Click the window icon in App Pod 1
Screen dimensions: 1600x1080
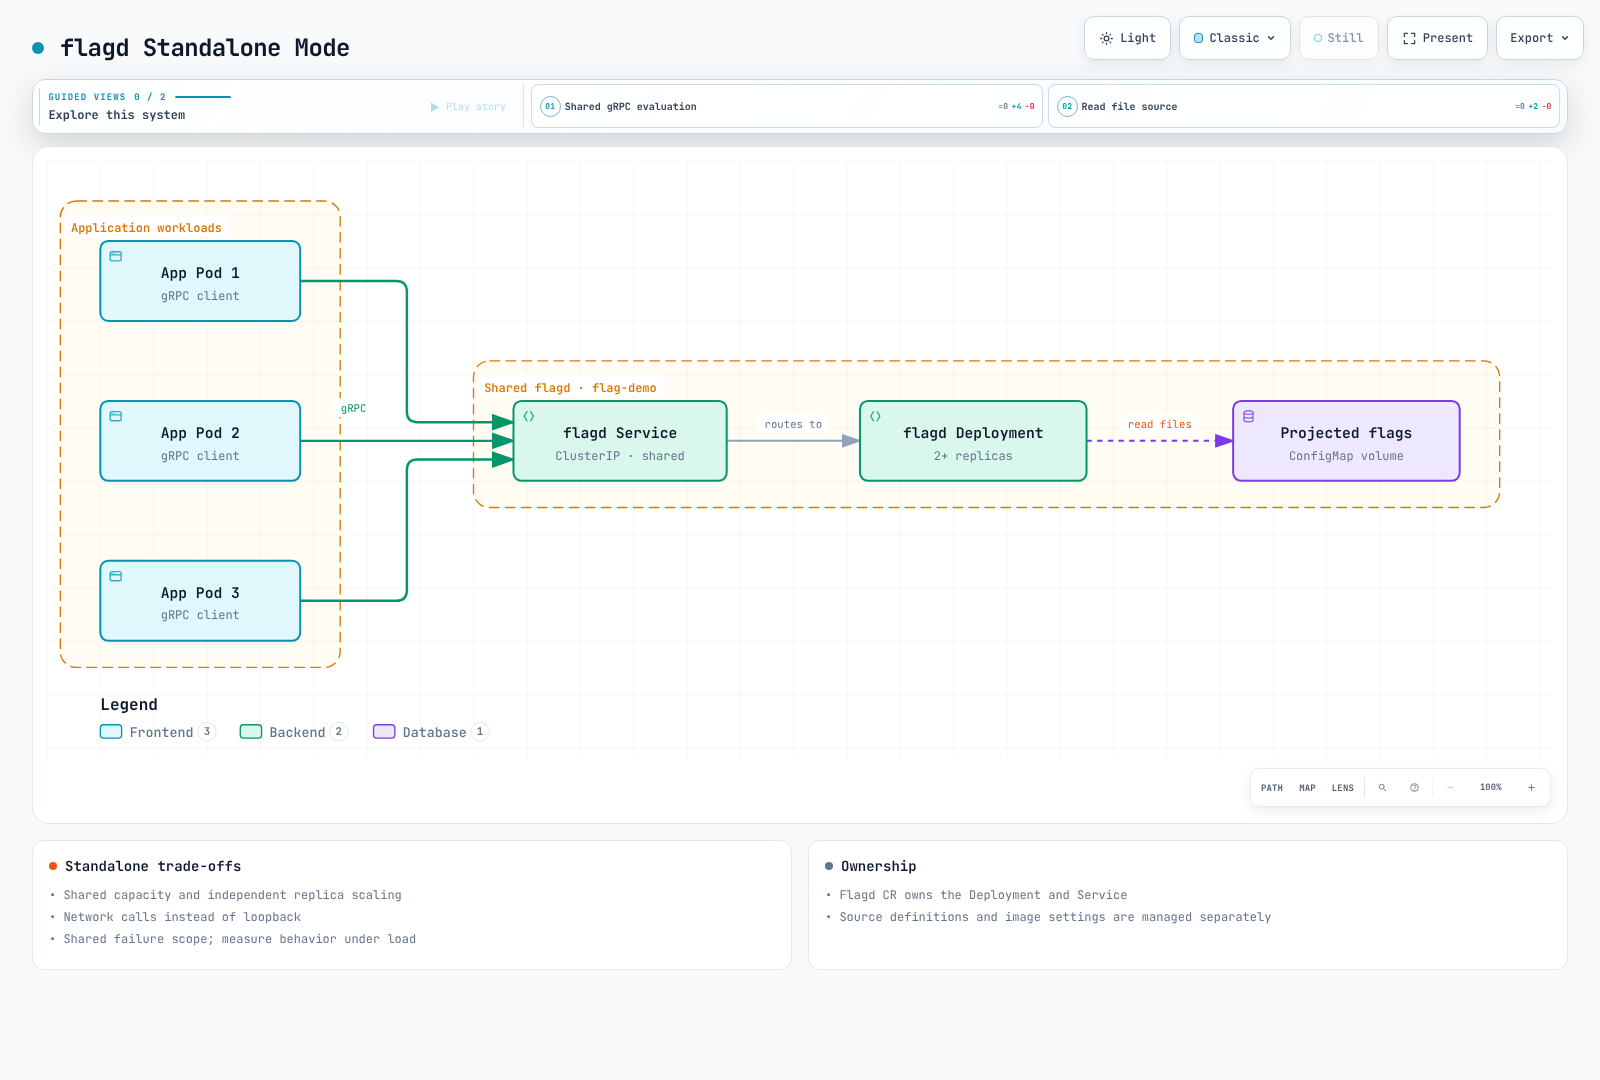tap(116, 257)
